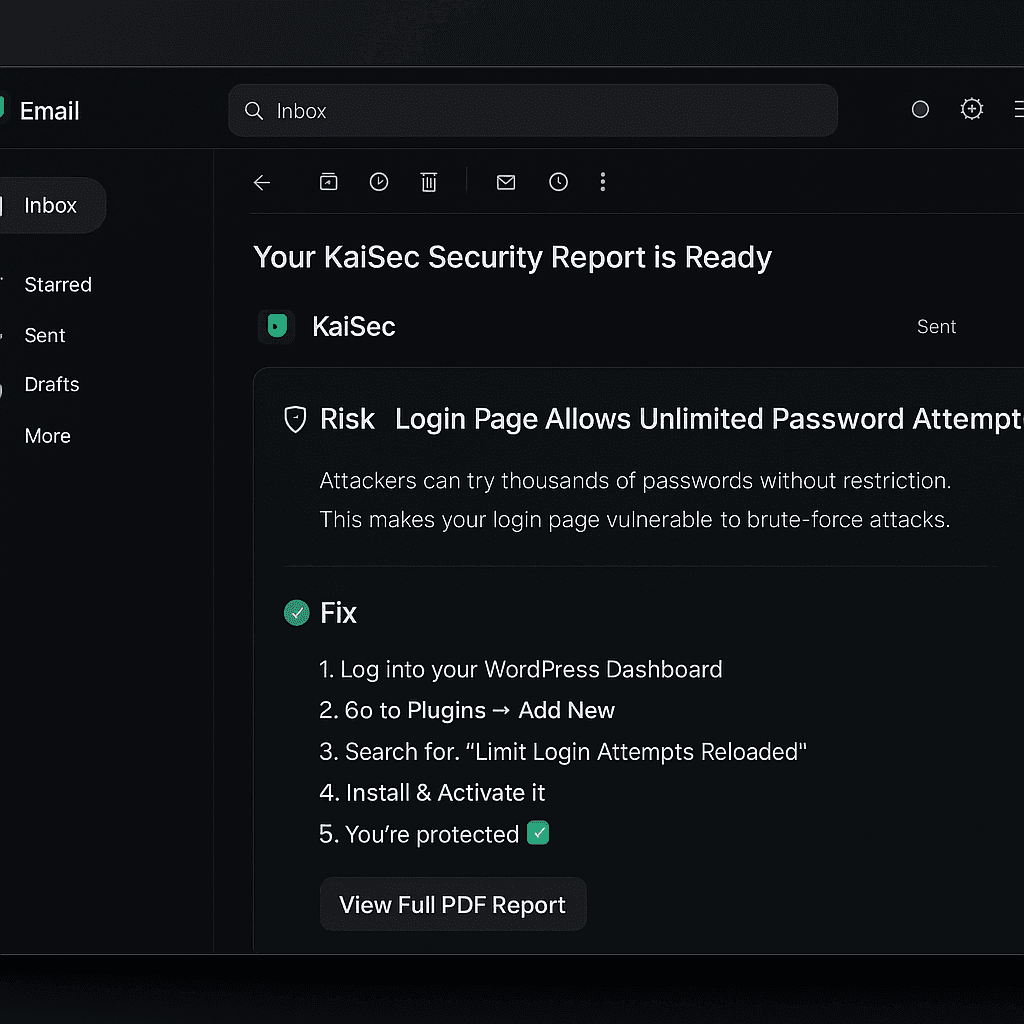The image size is (1024, 1024).
Task: Click the KaiSec sender name
Action: [353, 327]
